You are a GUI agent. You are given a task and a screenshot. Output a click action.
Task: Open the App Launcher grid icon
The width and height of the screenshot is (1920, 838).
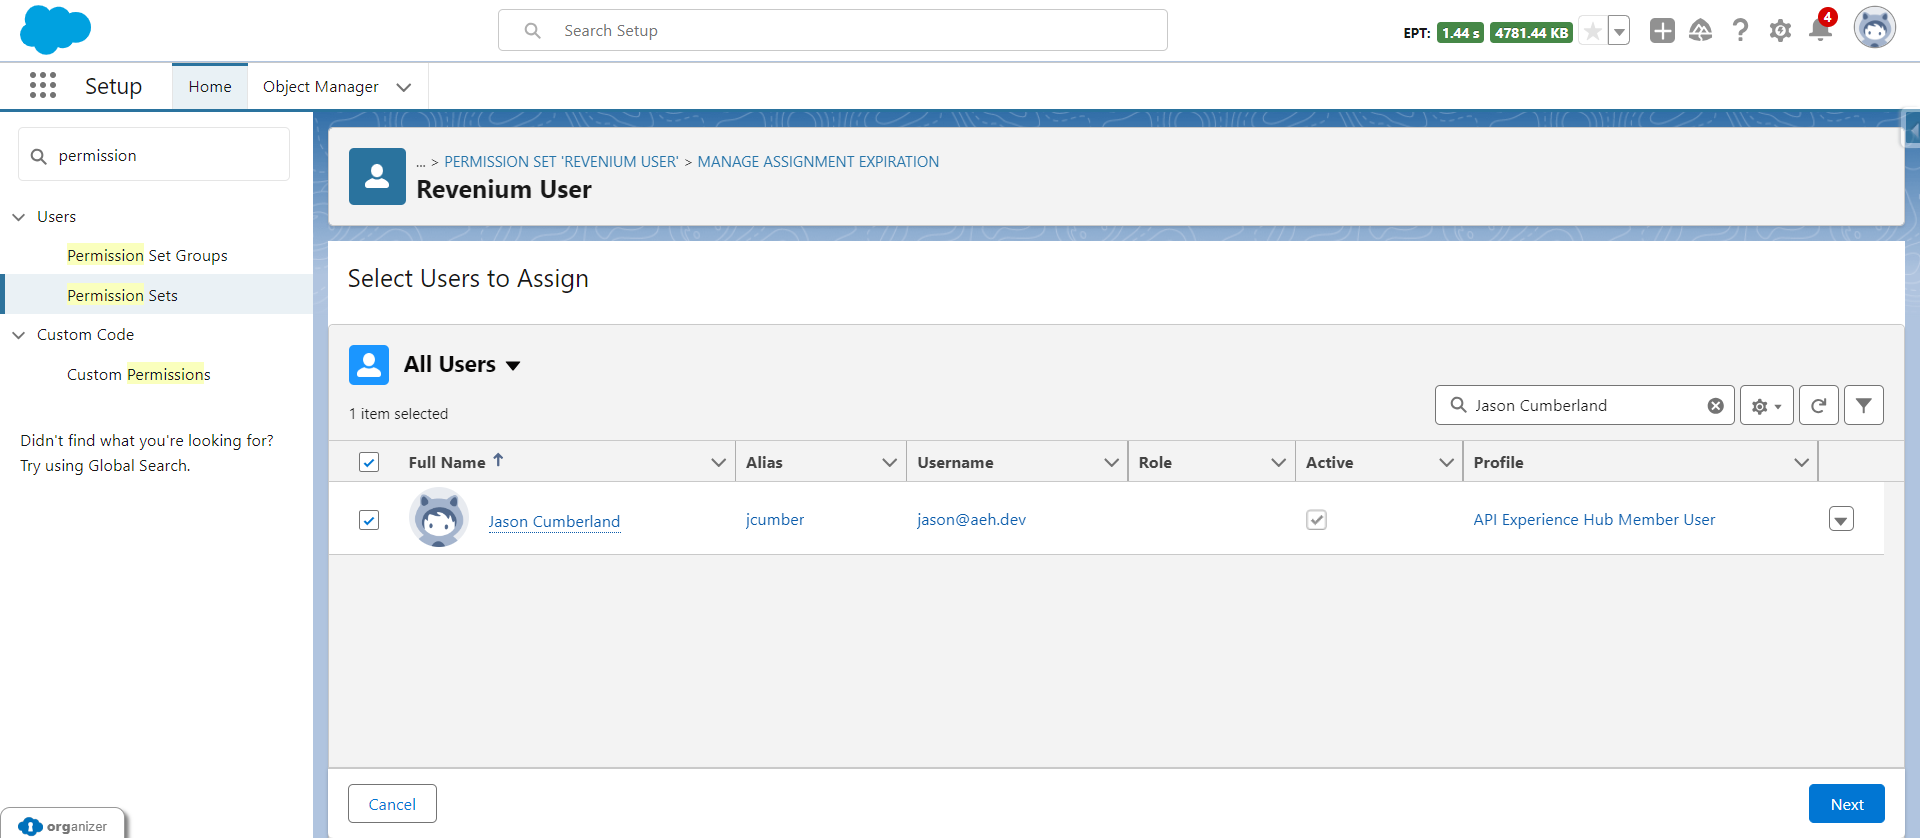[43, 86]
